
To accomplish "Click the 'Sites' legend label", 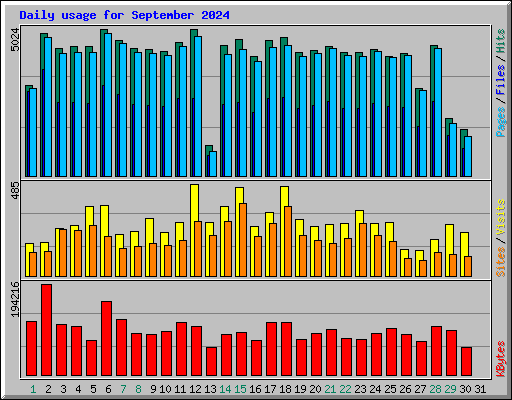I will pyautogui.click(x=501, y=262).
